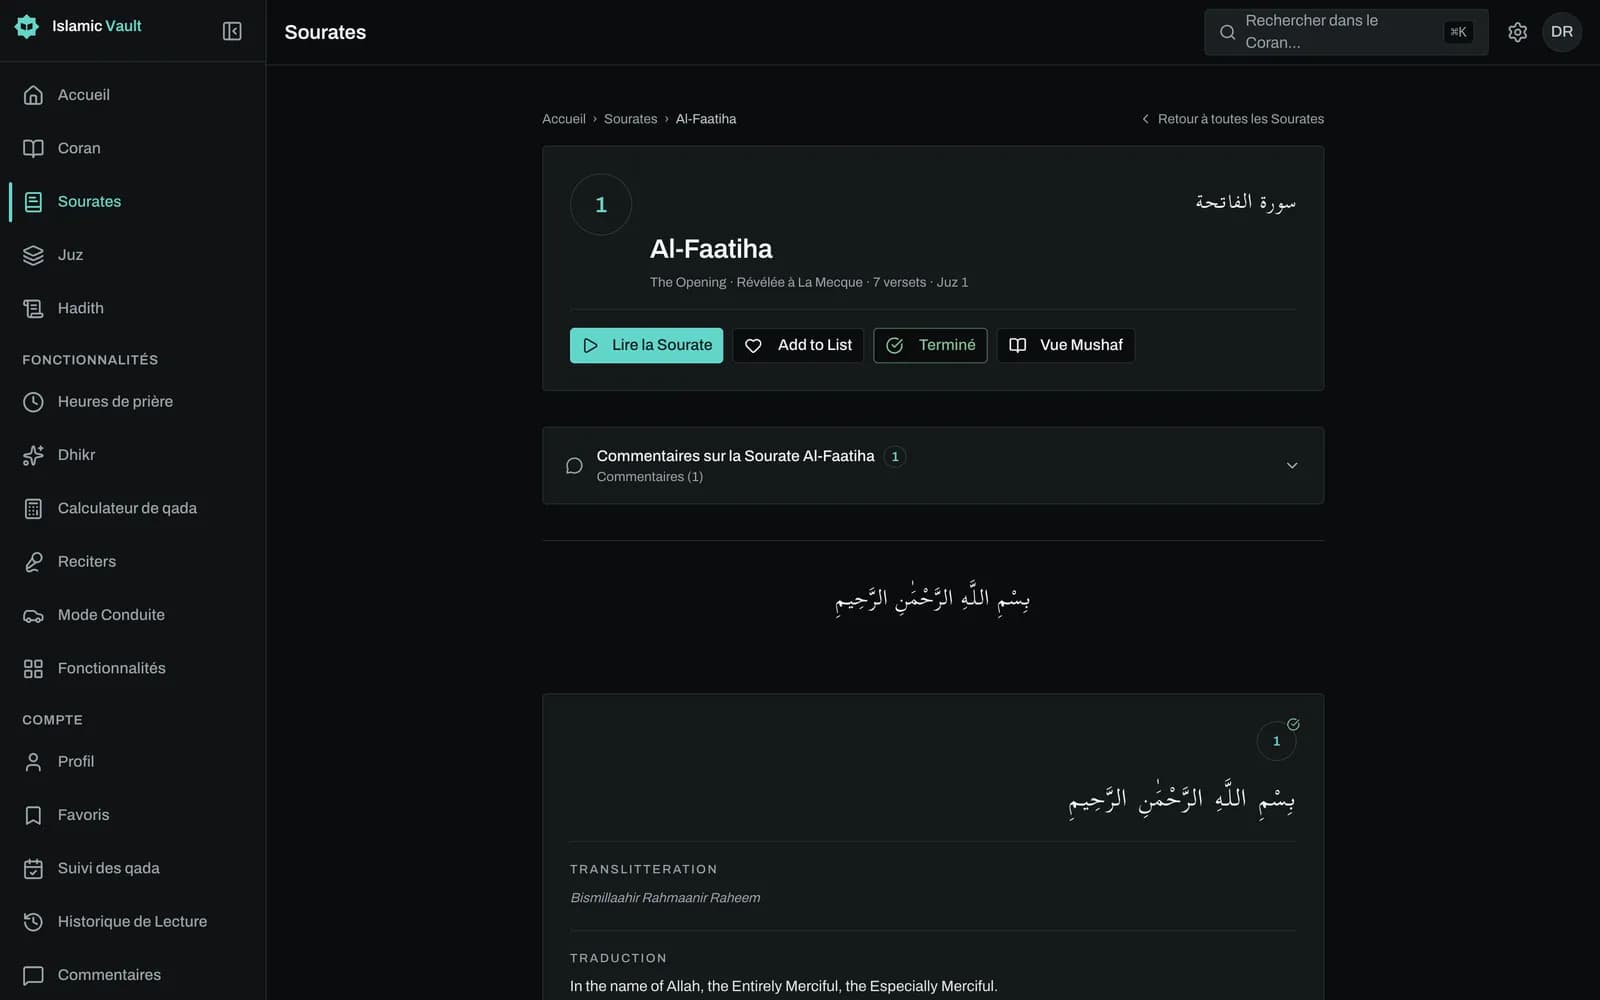Image resolution: width=1600 pixels, height=1000 pixels.
Task: Expand the Commentaires sur la Sourate Al-Faatiha chevron
Action: (1292, 466)
